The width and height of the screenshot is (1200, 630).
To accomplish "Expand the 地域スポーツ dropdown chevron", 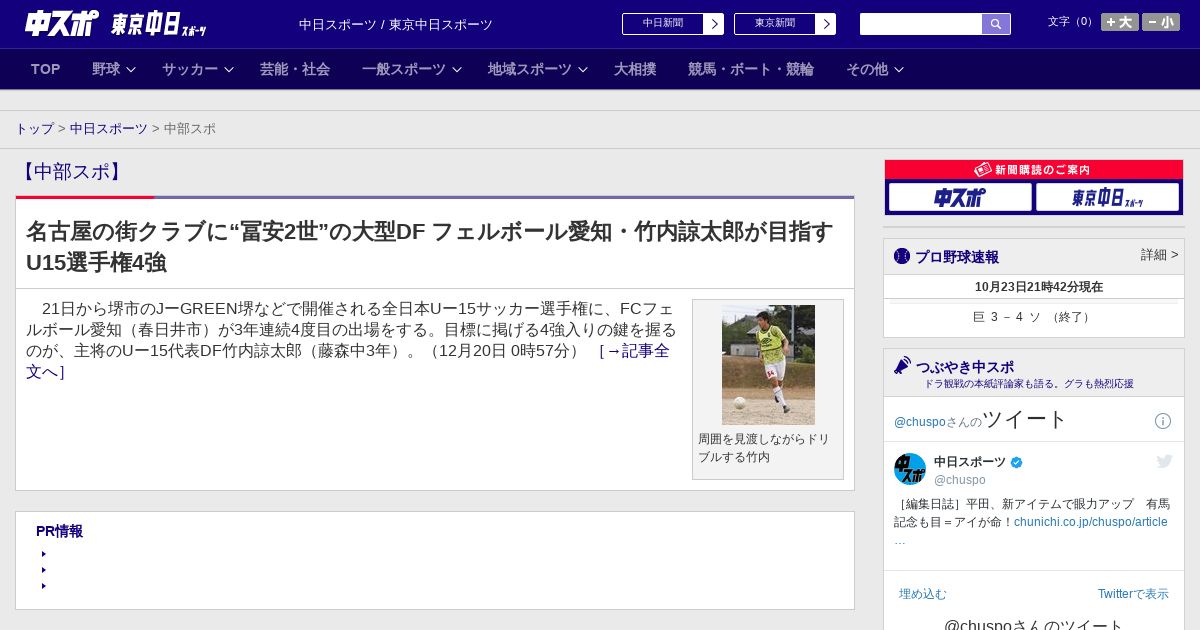I will point(583,69).
